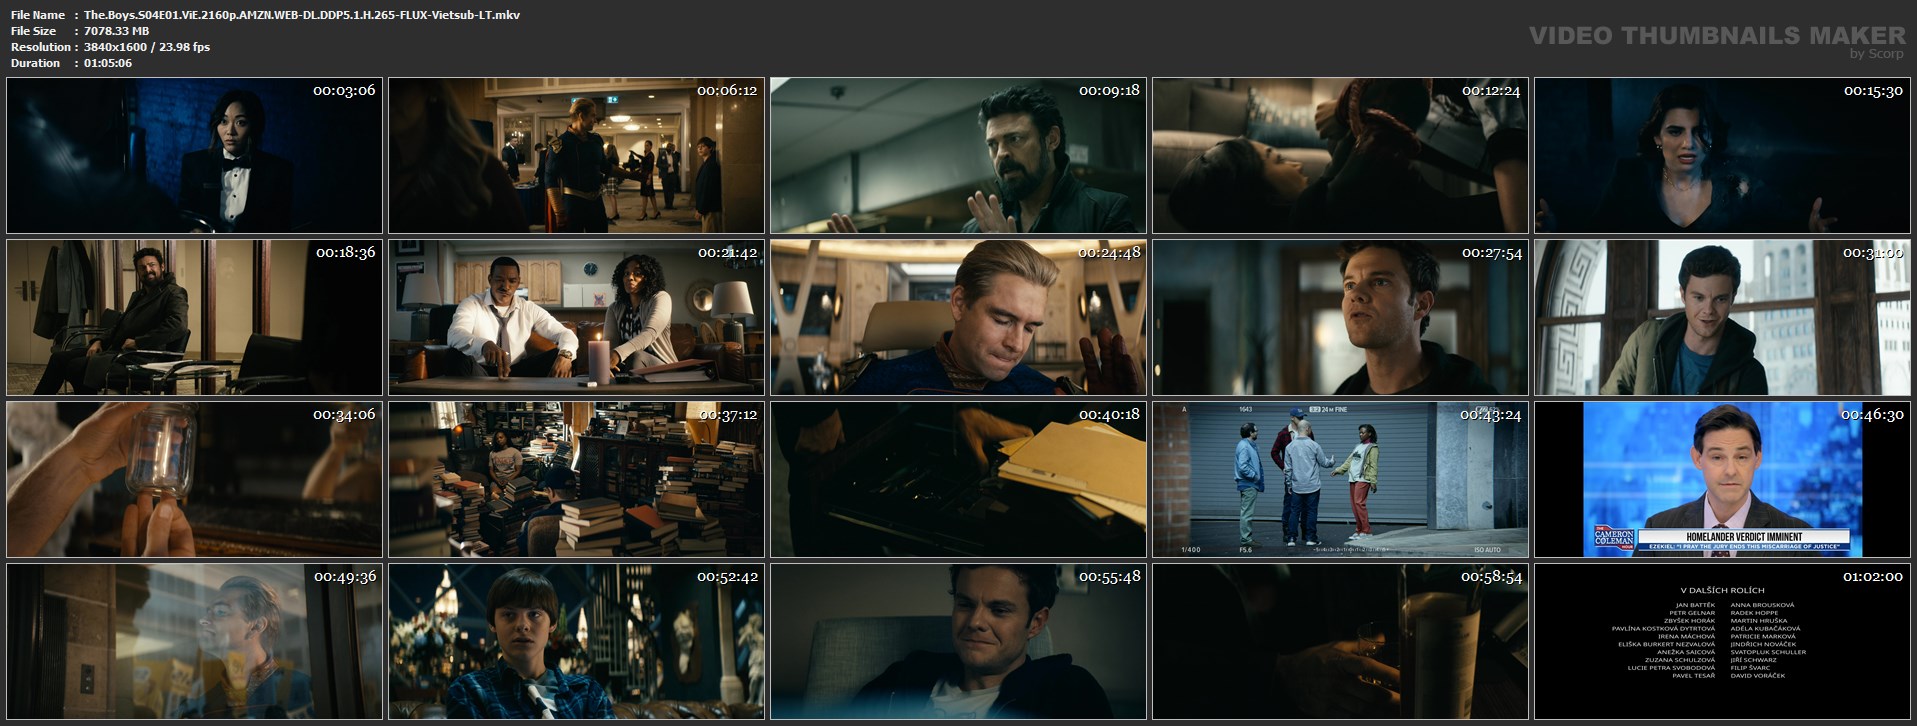Click the File Name label

point(38,15)
